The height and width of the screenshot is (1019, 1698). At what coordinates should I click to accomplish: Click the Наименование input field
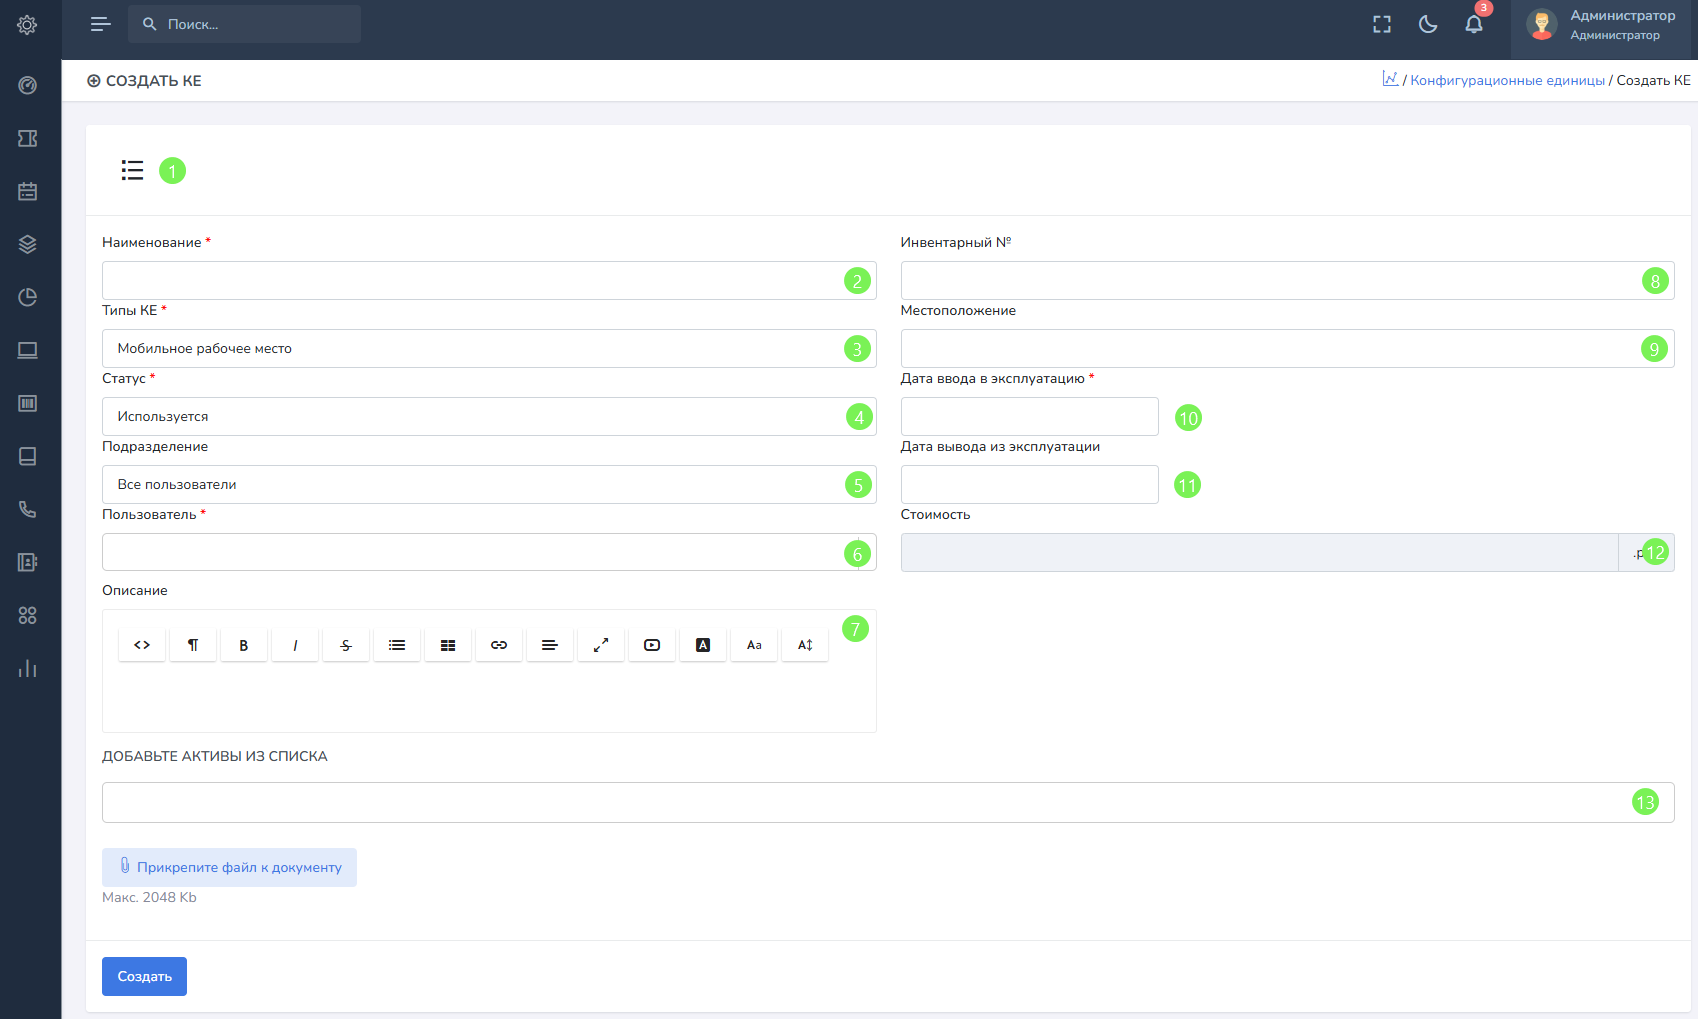click(x=470, y=281)
